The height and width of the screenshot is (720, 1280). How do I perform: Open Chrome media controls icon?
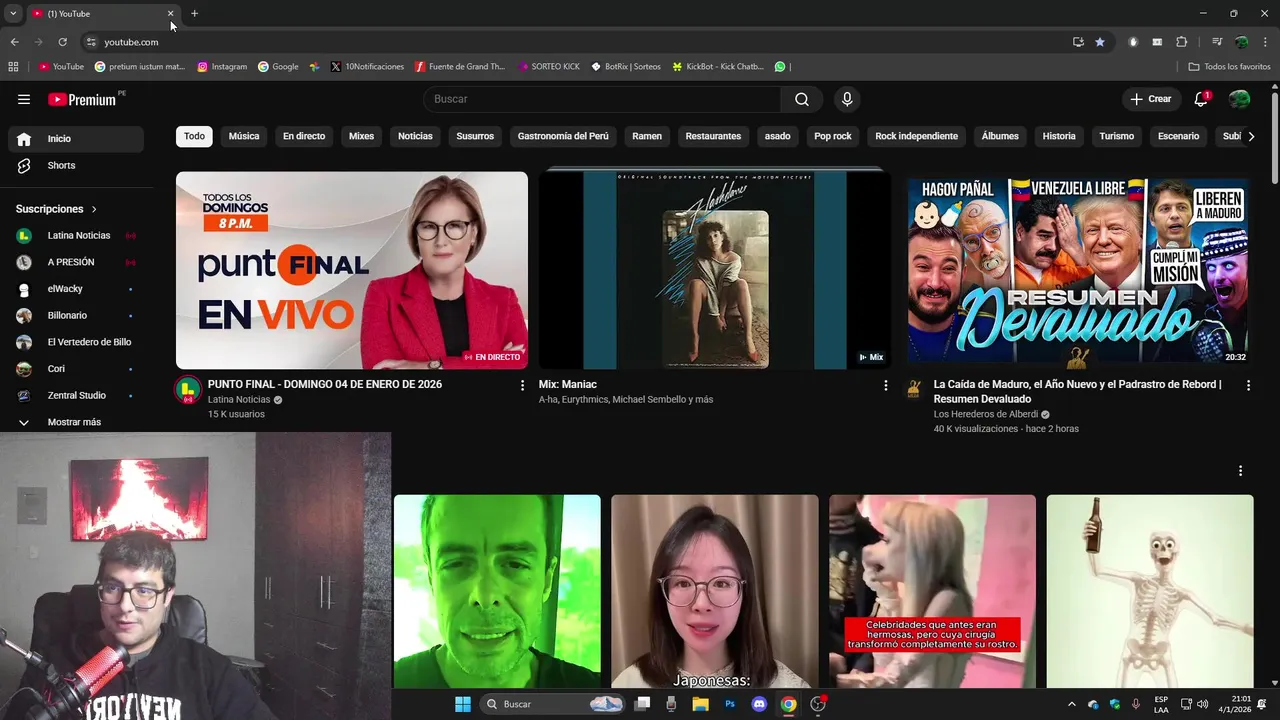pyautogui.click(x=1217, y=42)
